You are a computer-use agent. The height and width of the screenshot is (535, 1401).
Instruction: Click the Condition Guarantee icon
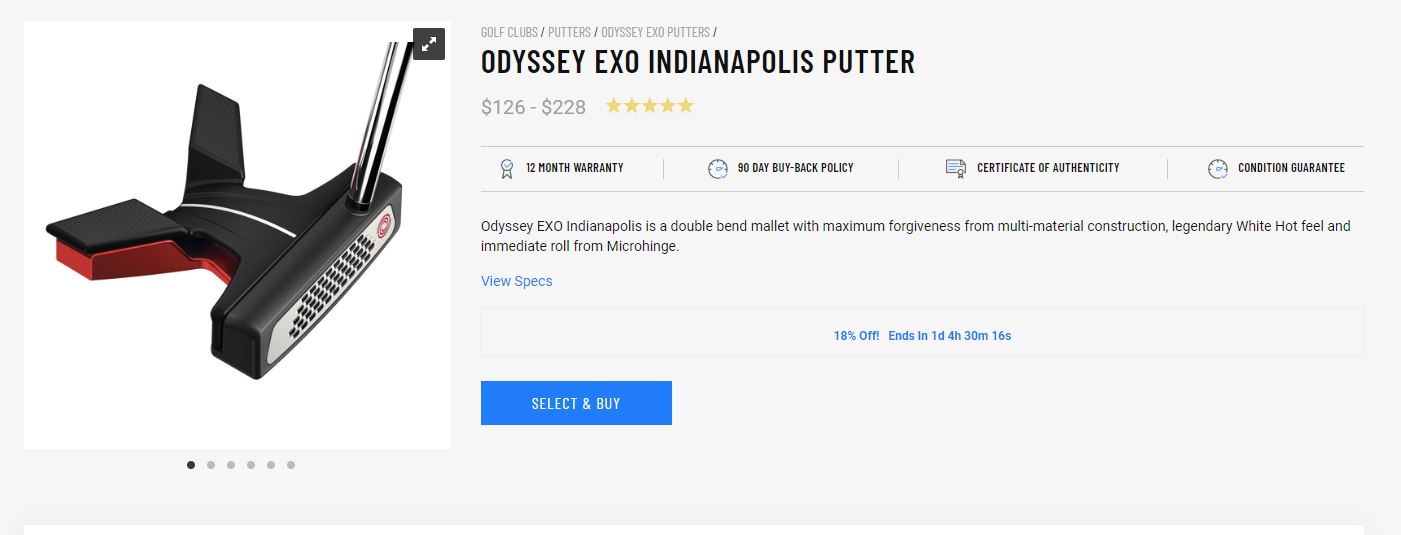click(x=1217, y=168)
